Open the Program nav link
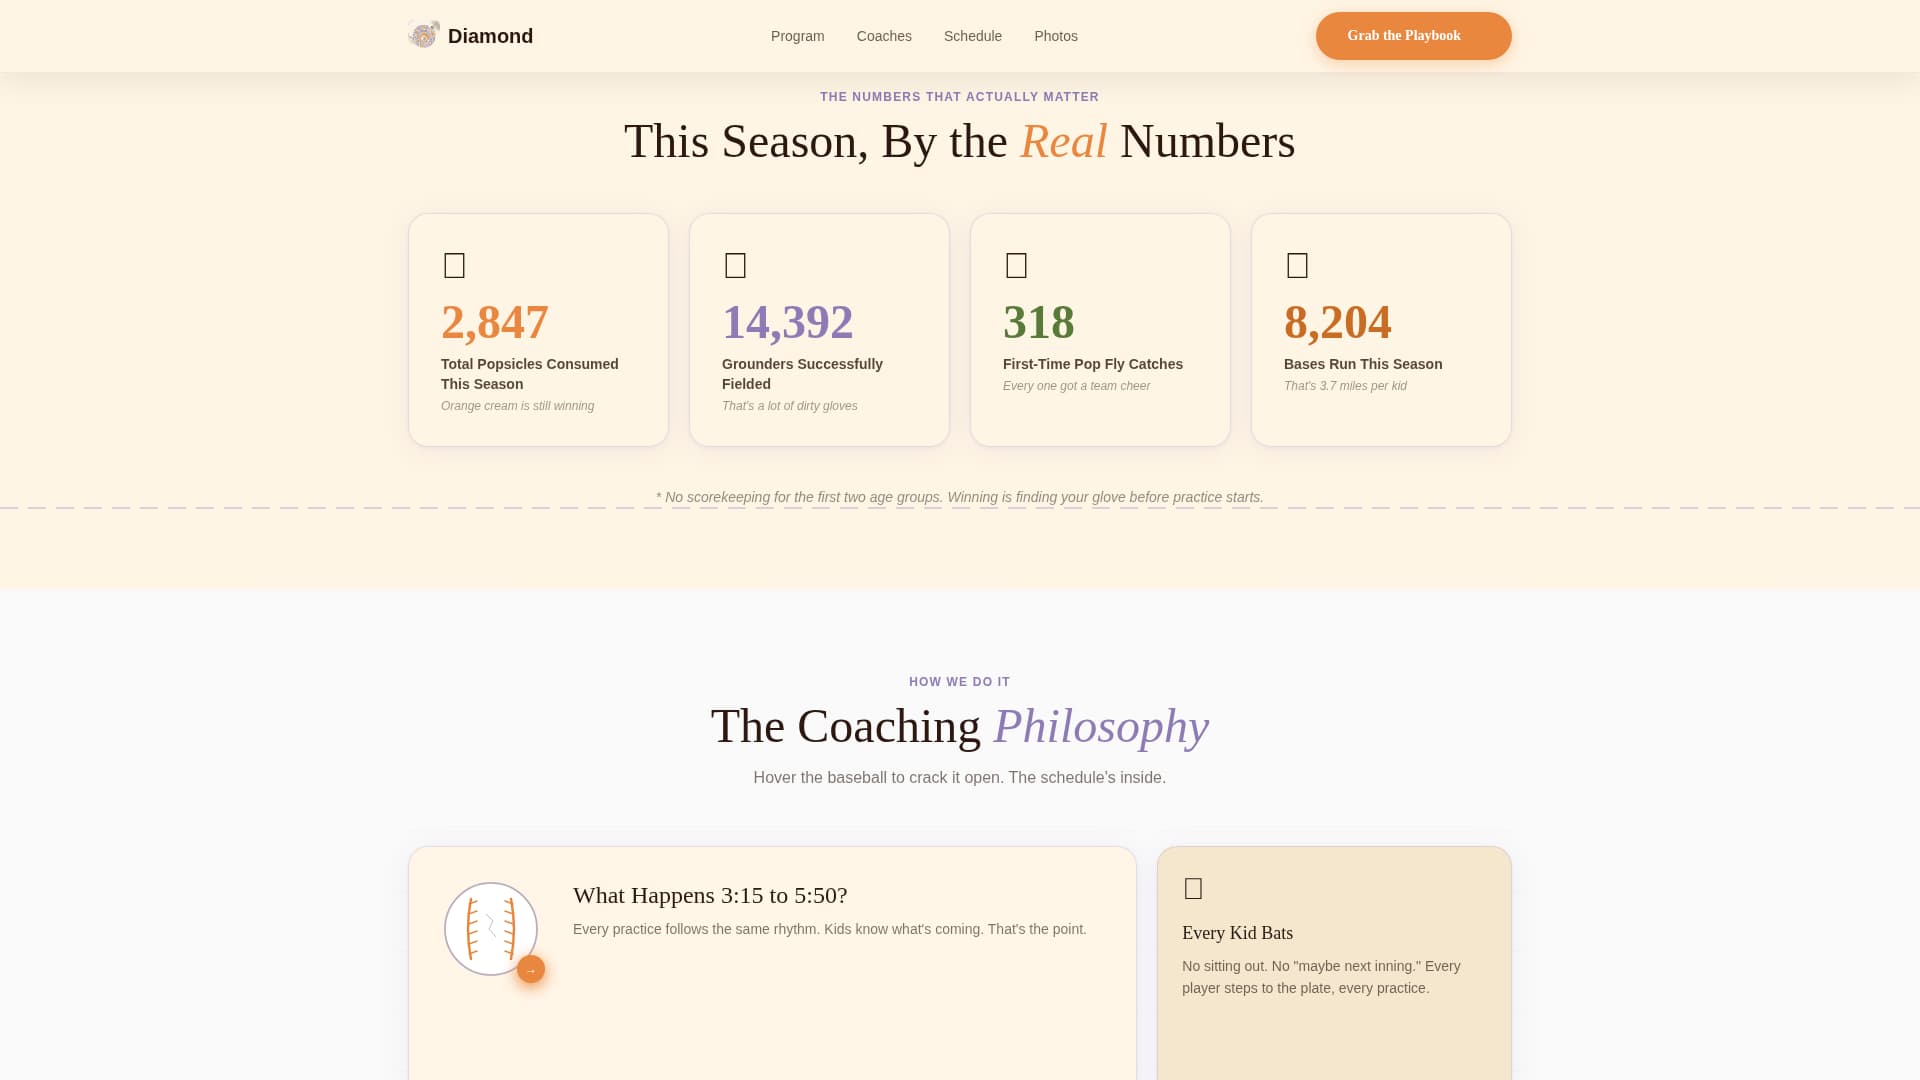Image resolution: width=1920 pixels, height=1080 pixels. tap(797, 36)
